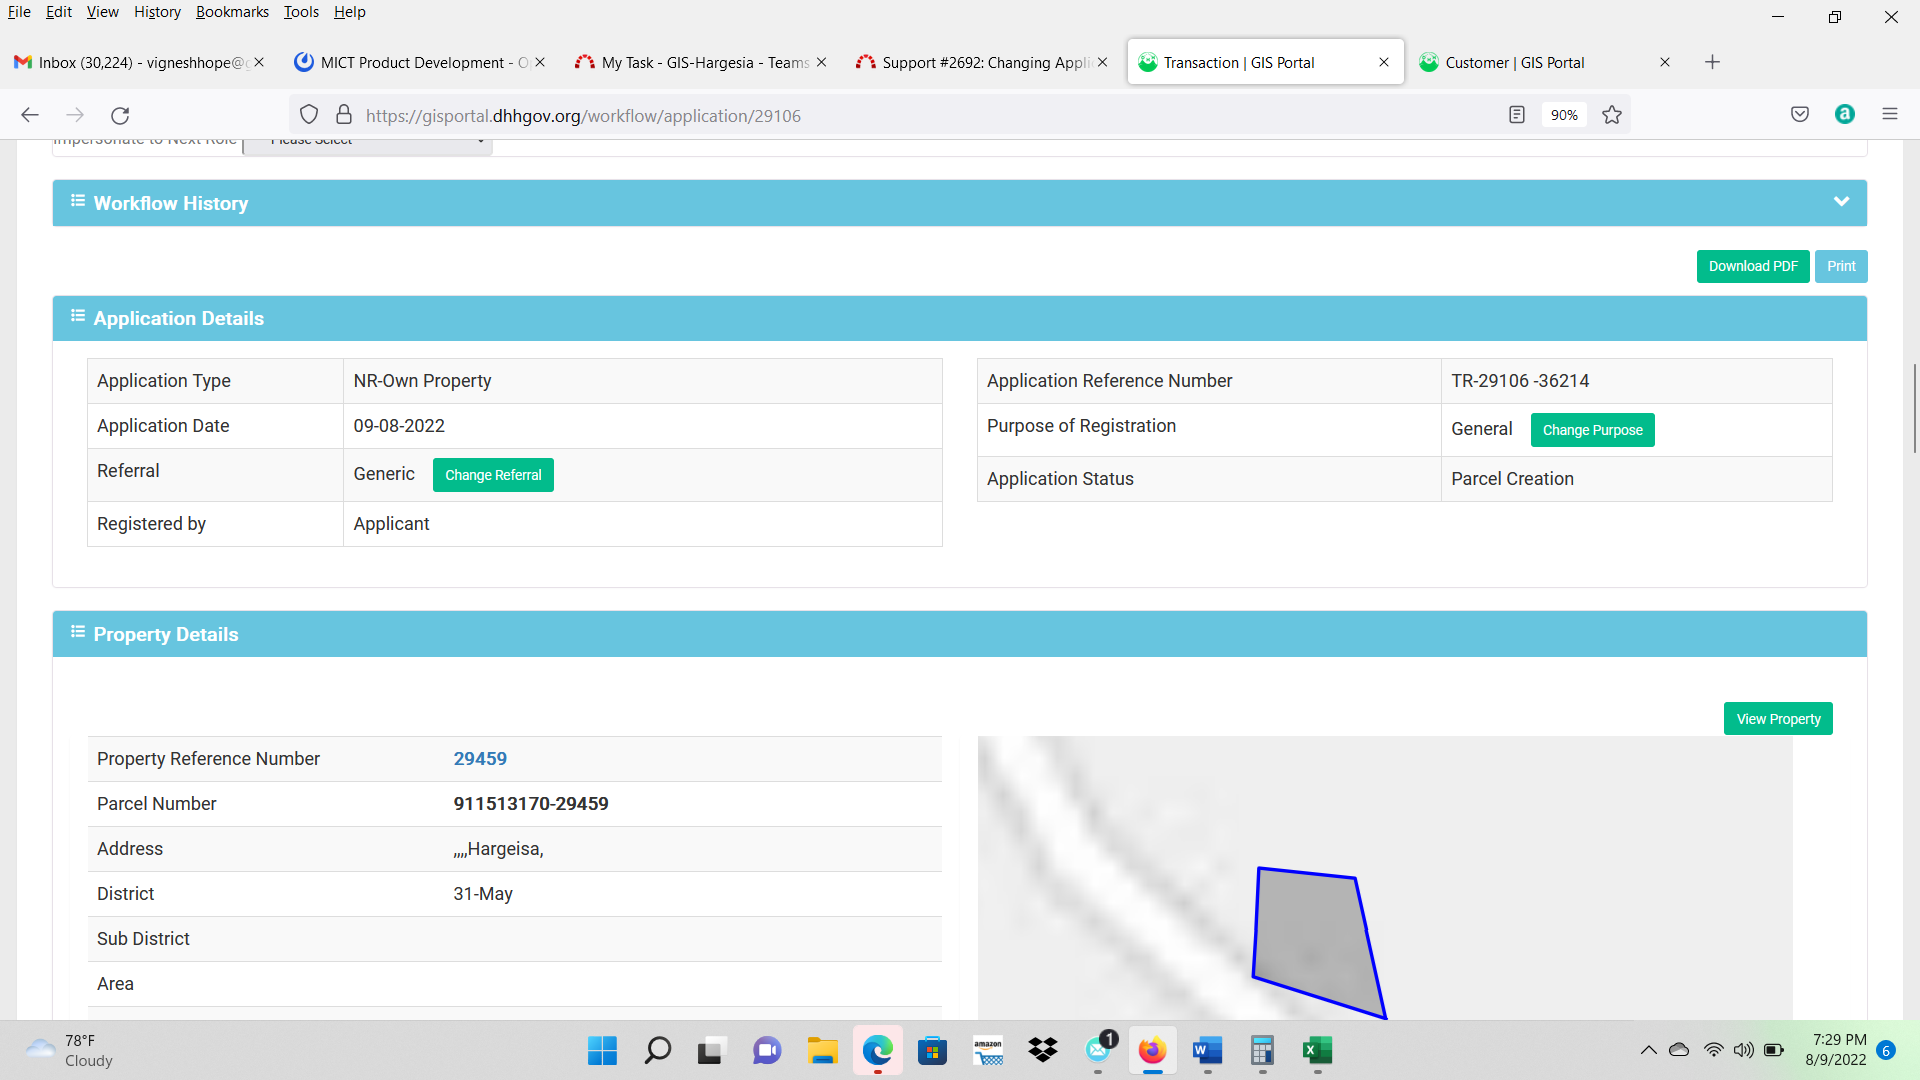Click the page vertical scrollbar thumb
1920x1080 pixels.
click(x=1914, y=407)
